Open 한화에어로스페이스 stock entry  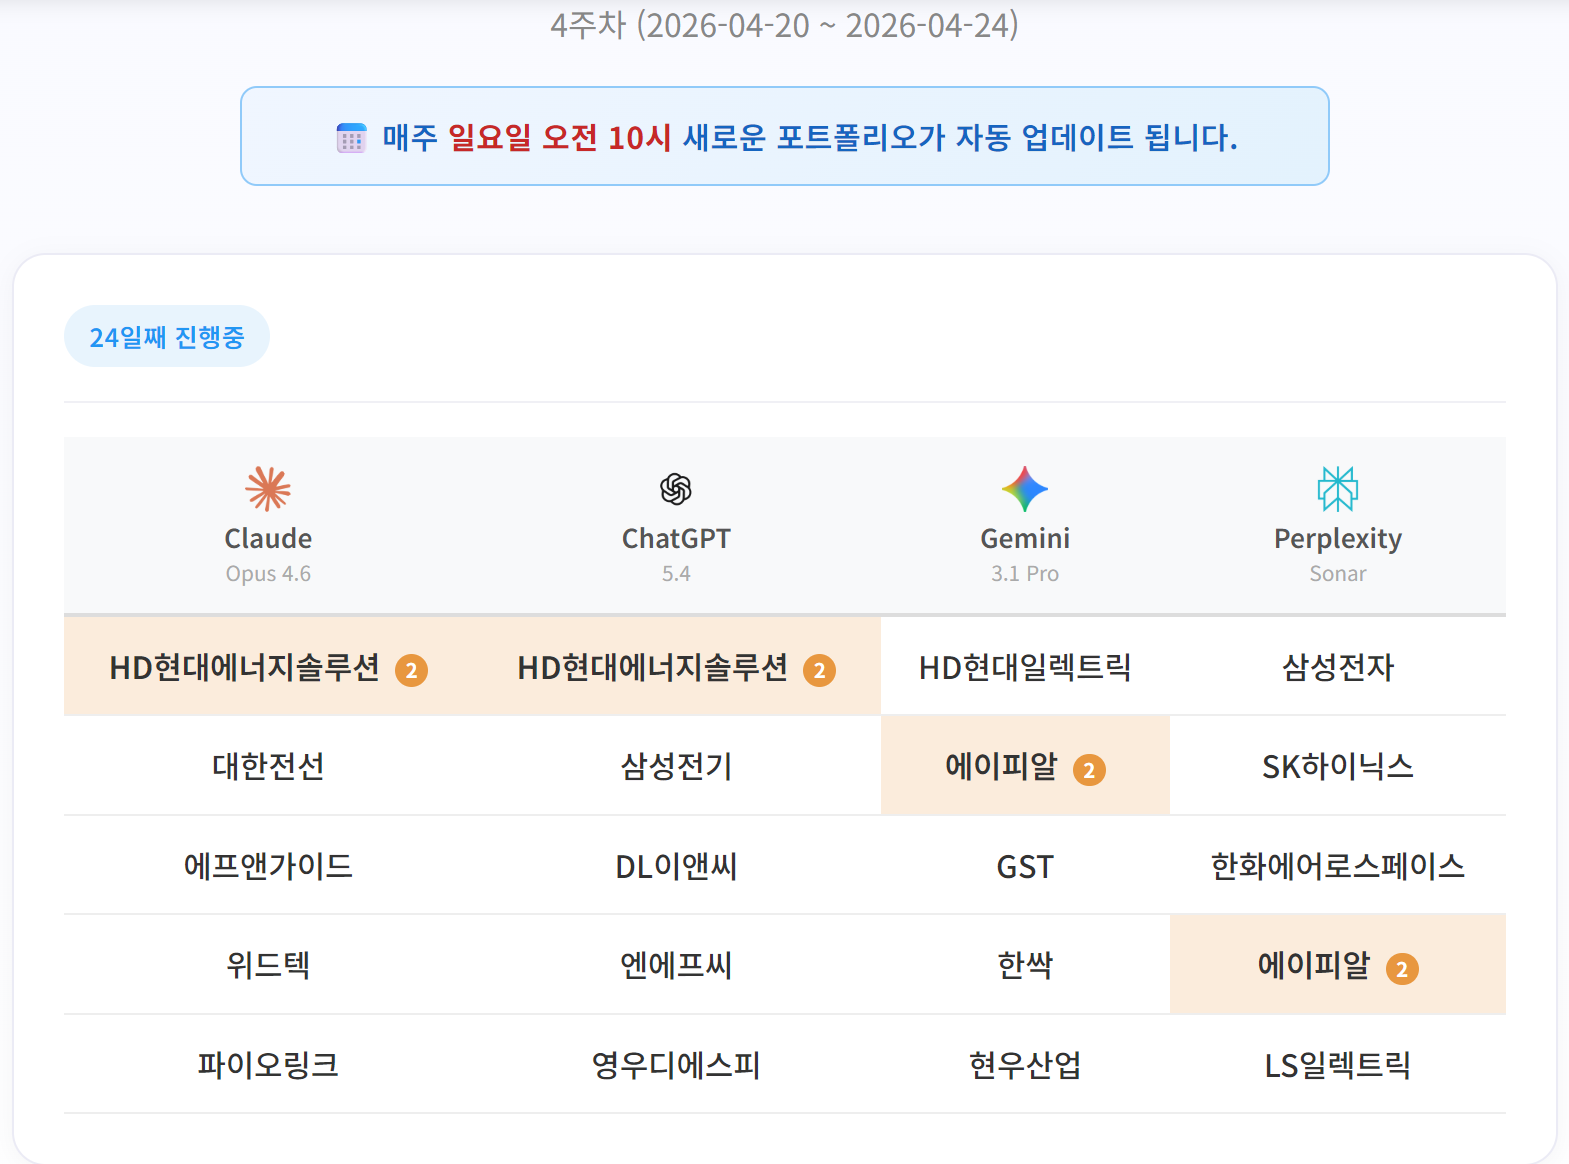(1337, 866)
